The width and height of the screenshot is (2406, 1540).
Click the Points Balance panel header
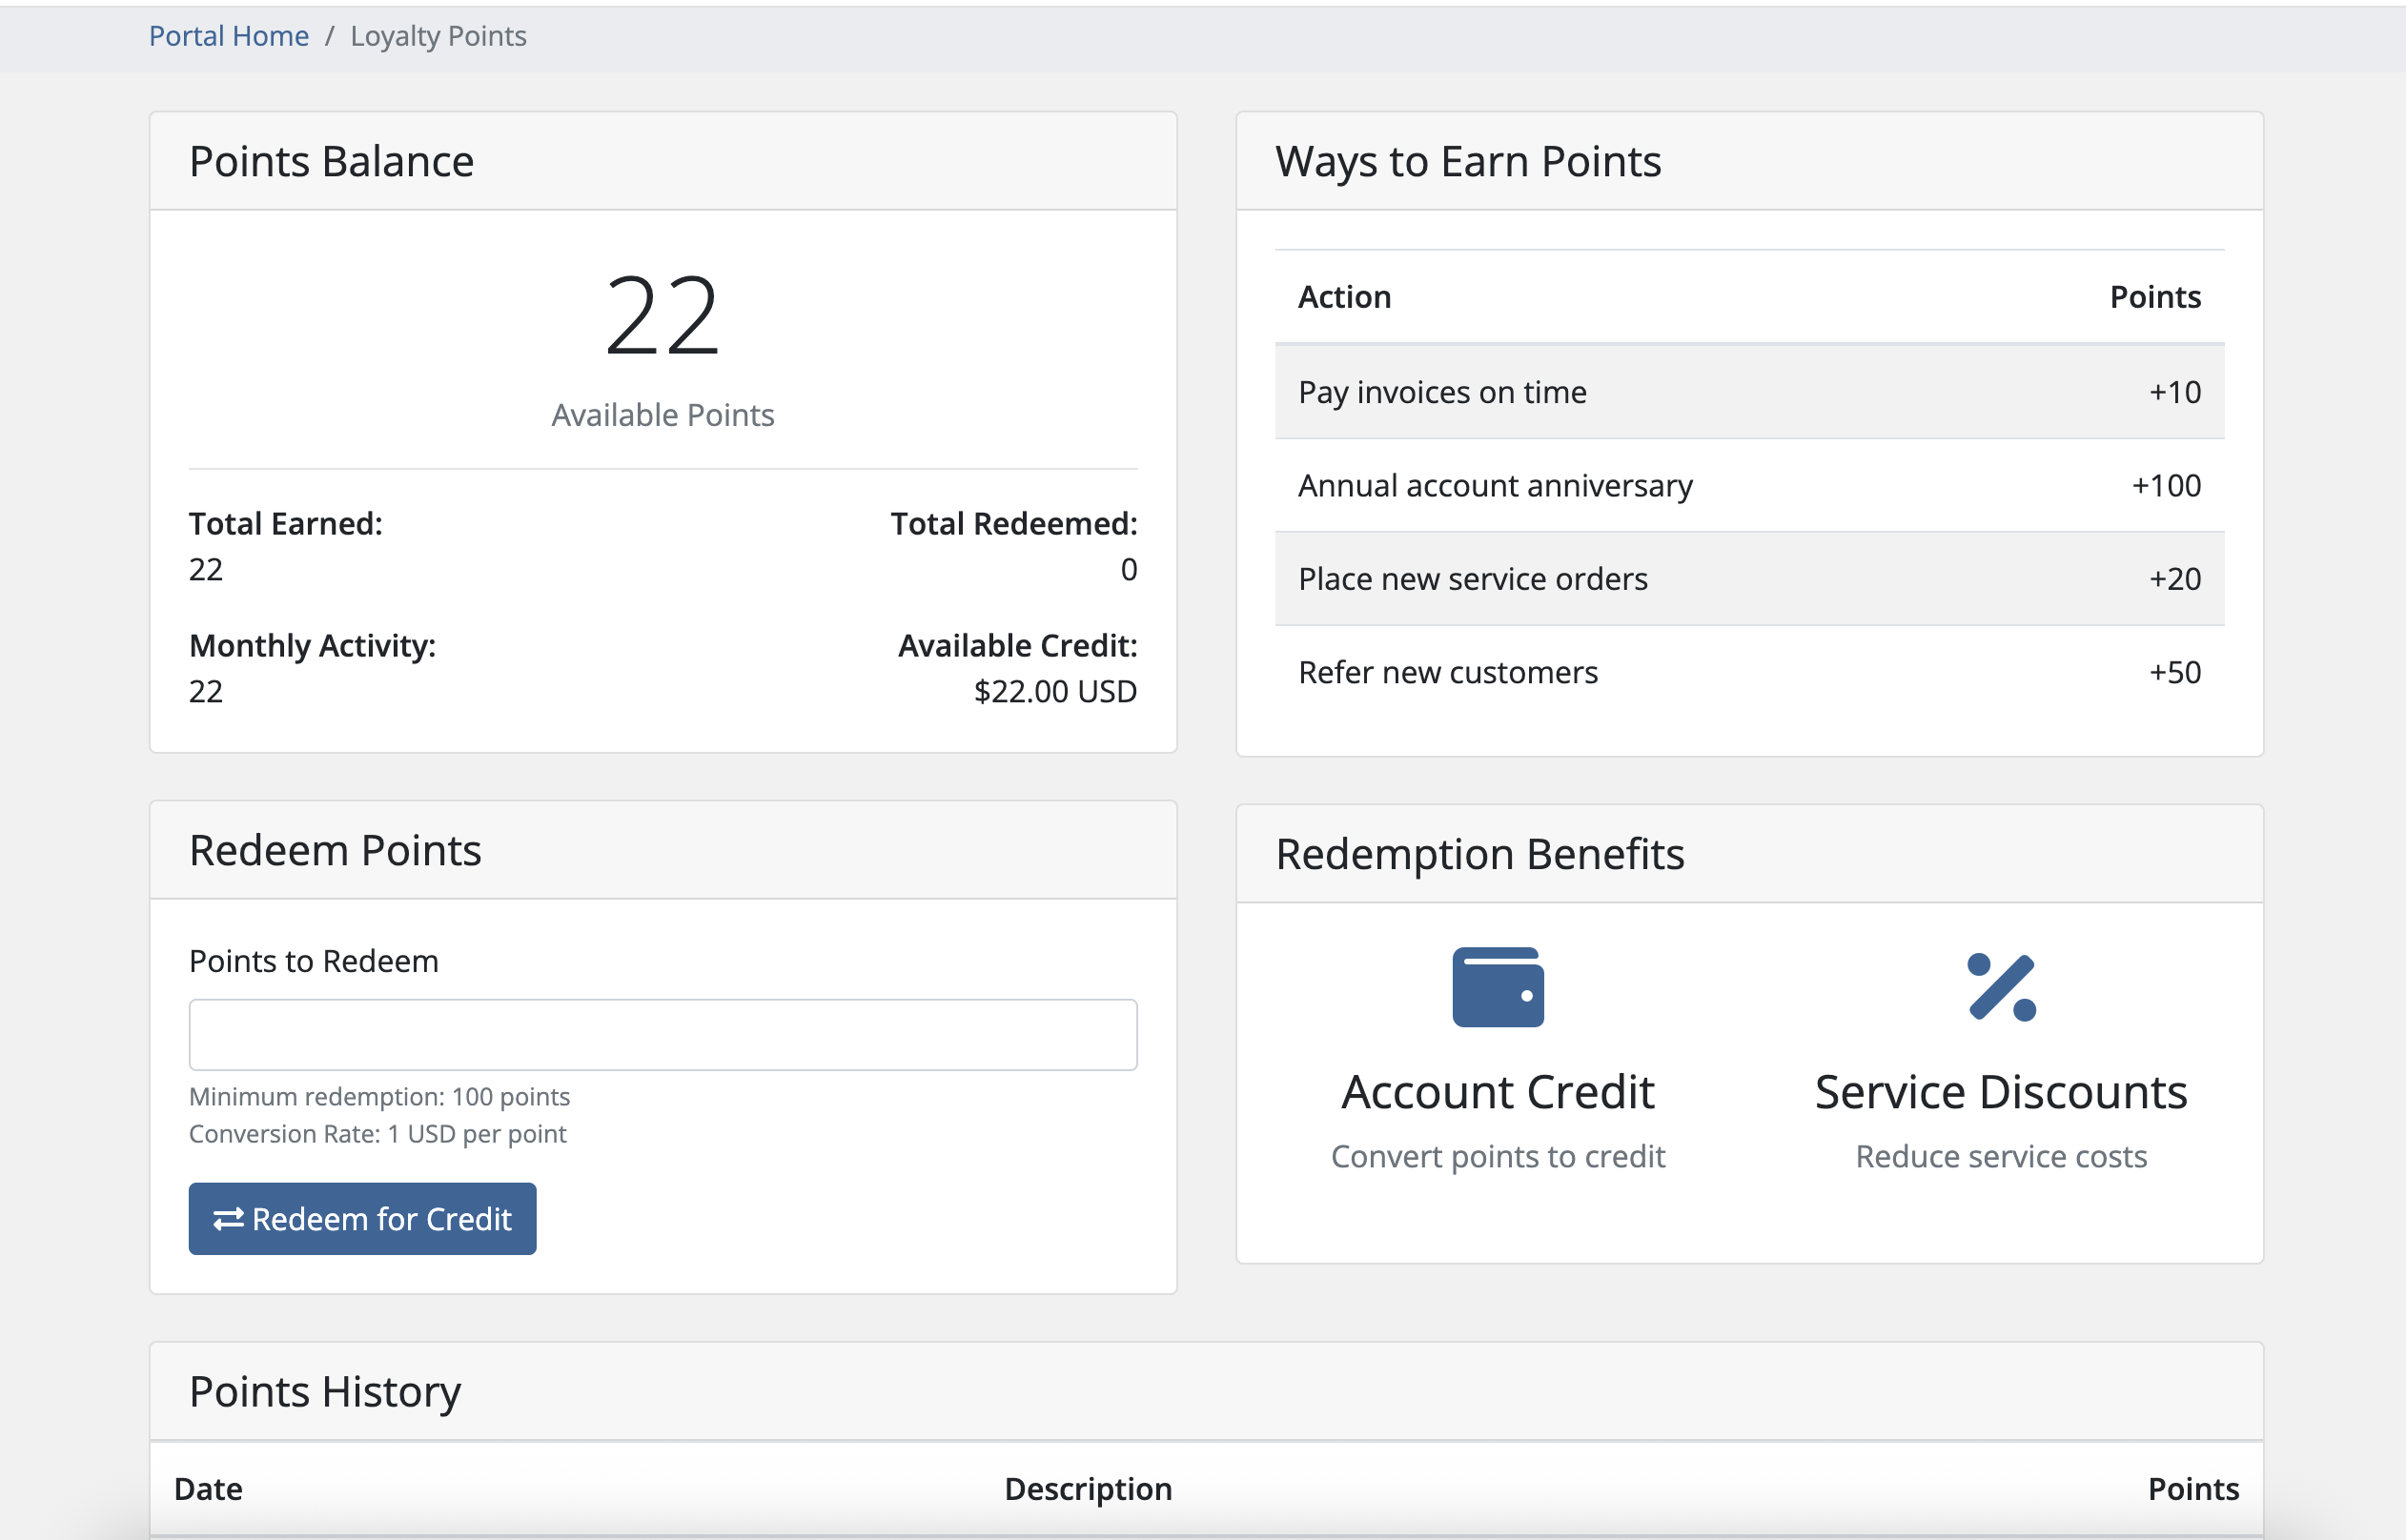point(331,160)
